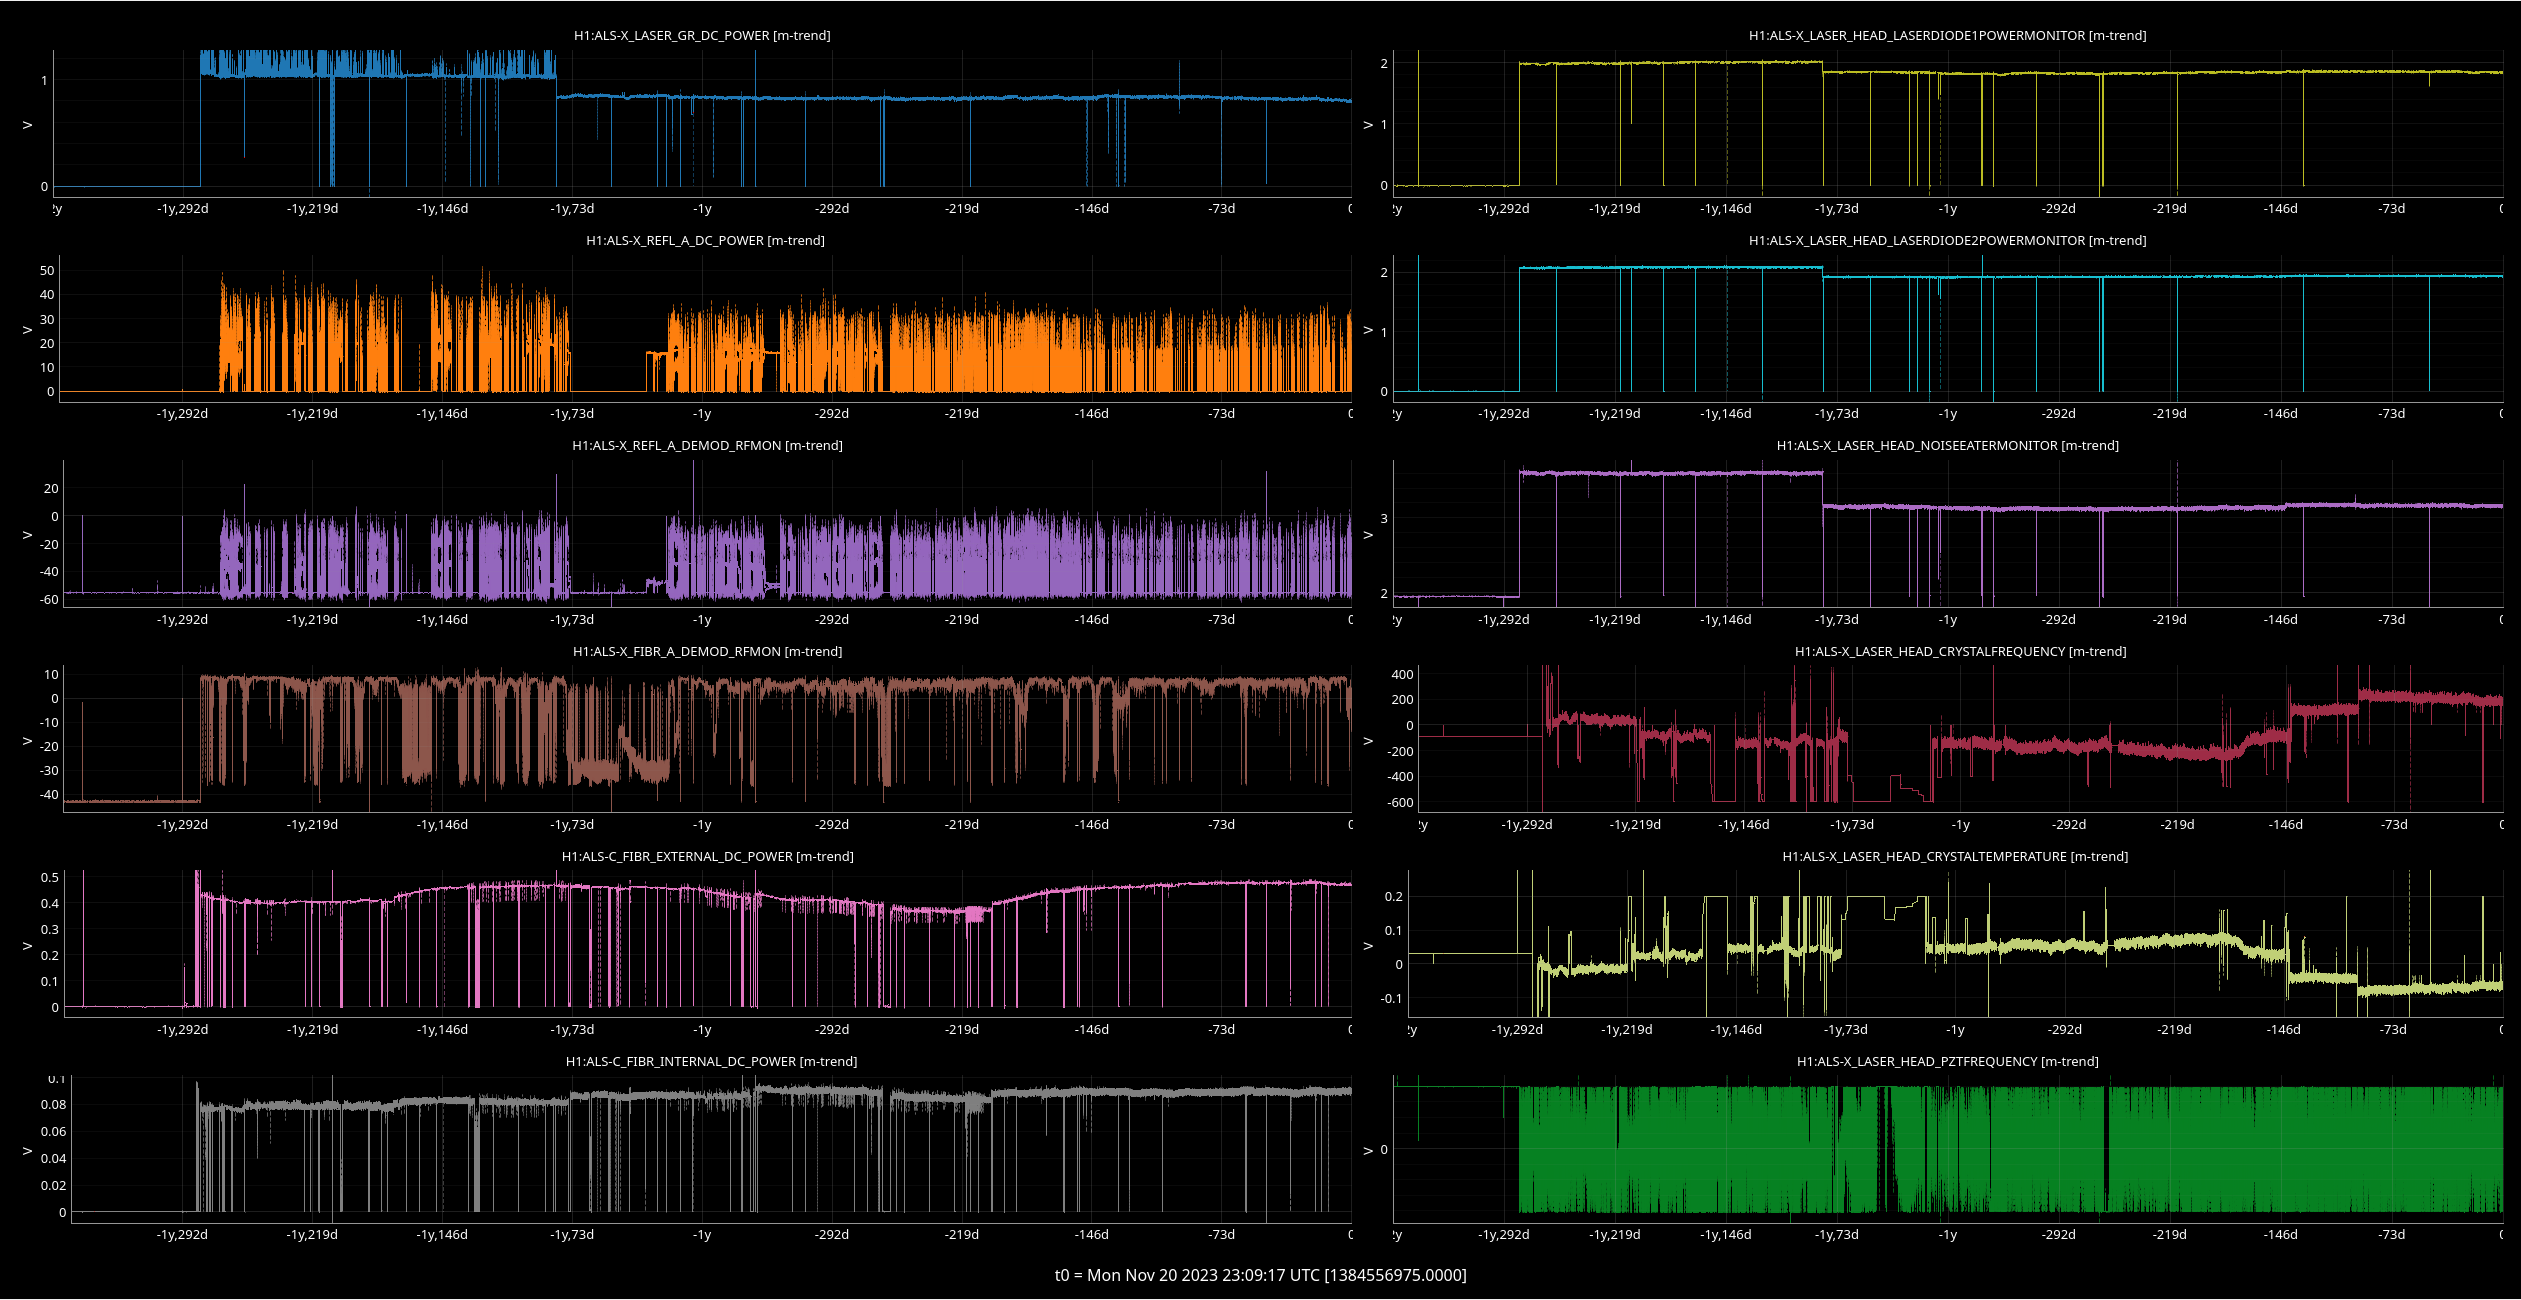Viewport: 2521px width, 1300px height.
Task: Click the PZTFREQUENCY plot title
Action: [1947, 1061]
